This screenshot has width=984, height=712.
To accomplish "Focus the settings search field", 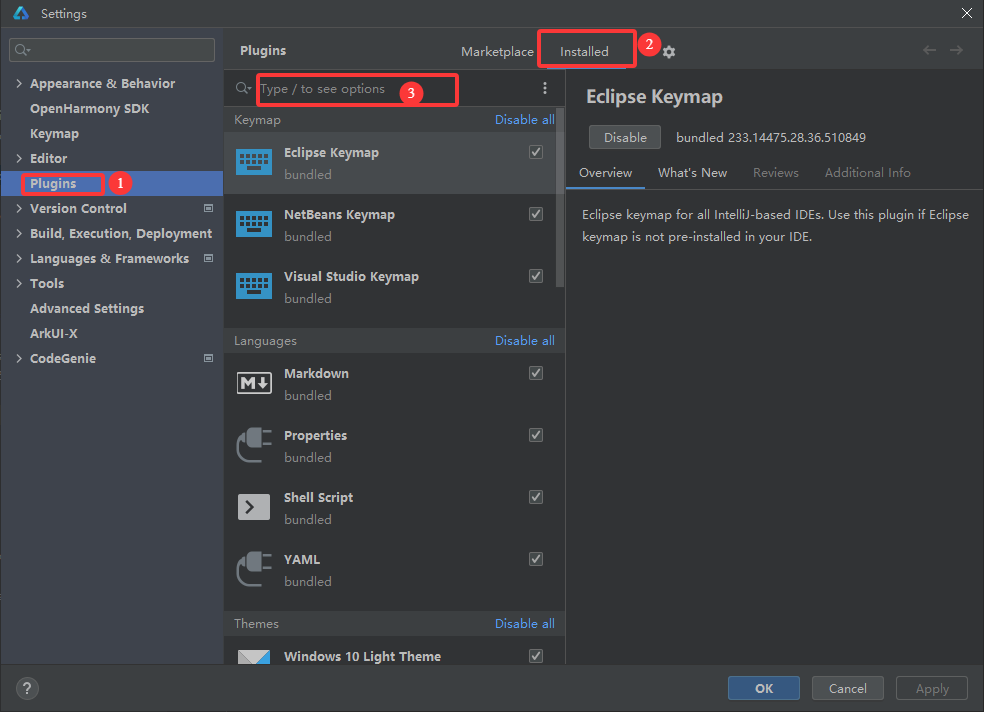I will pos(112,50).
